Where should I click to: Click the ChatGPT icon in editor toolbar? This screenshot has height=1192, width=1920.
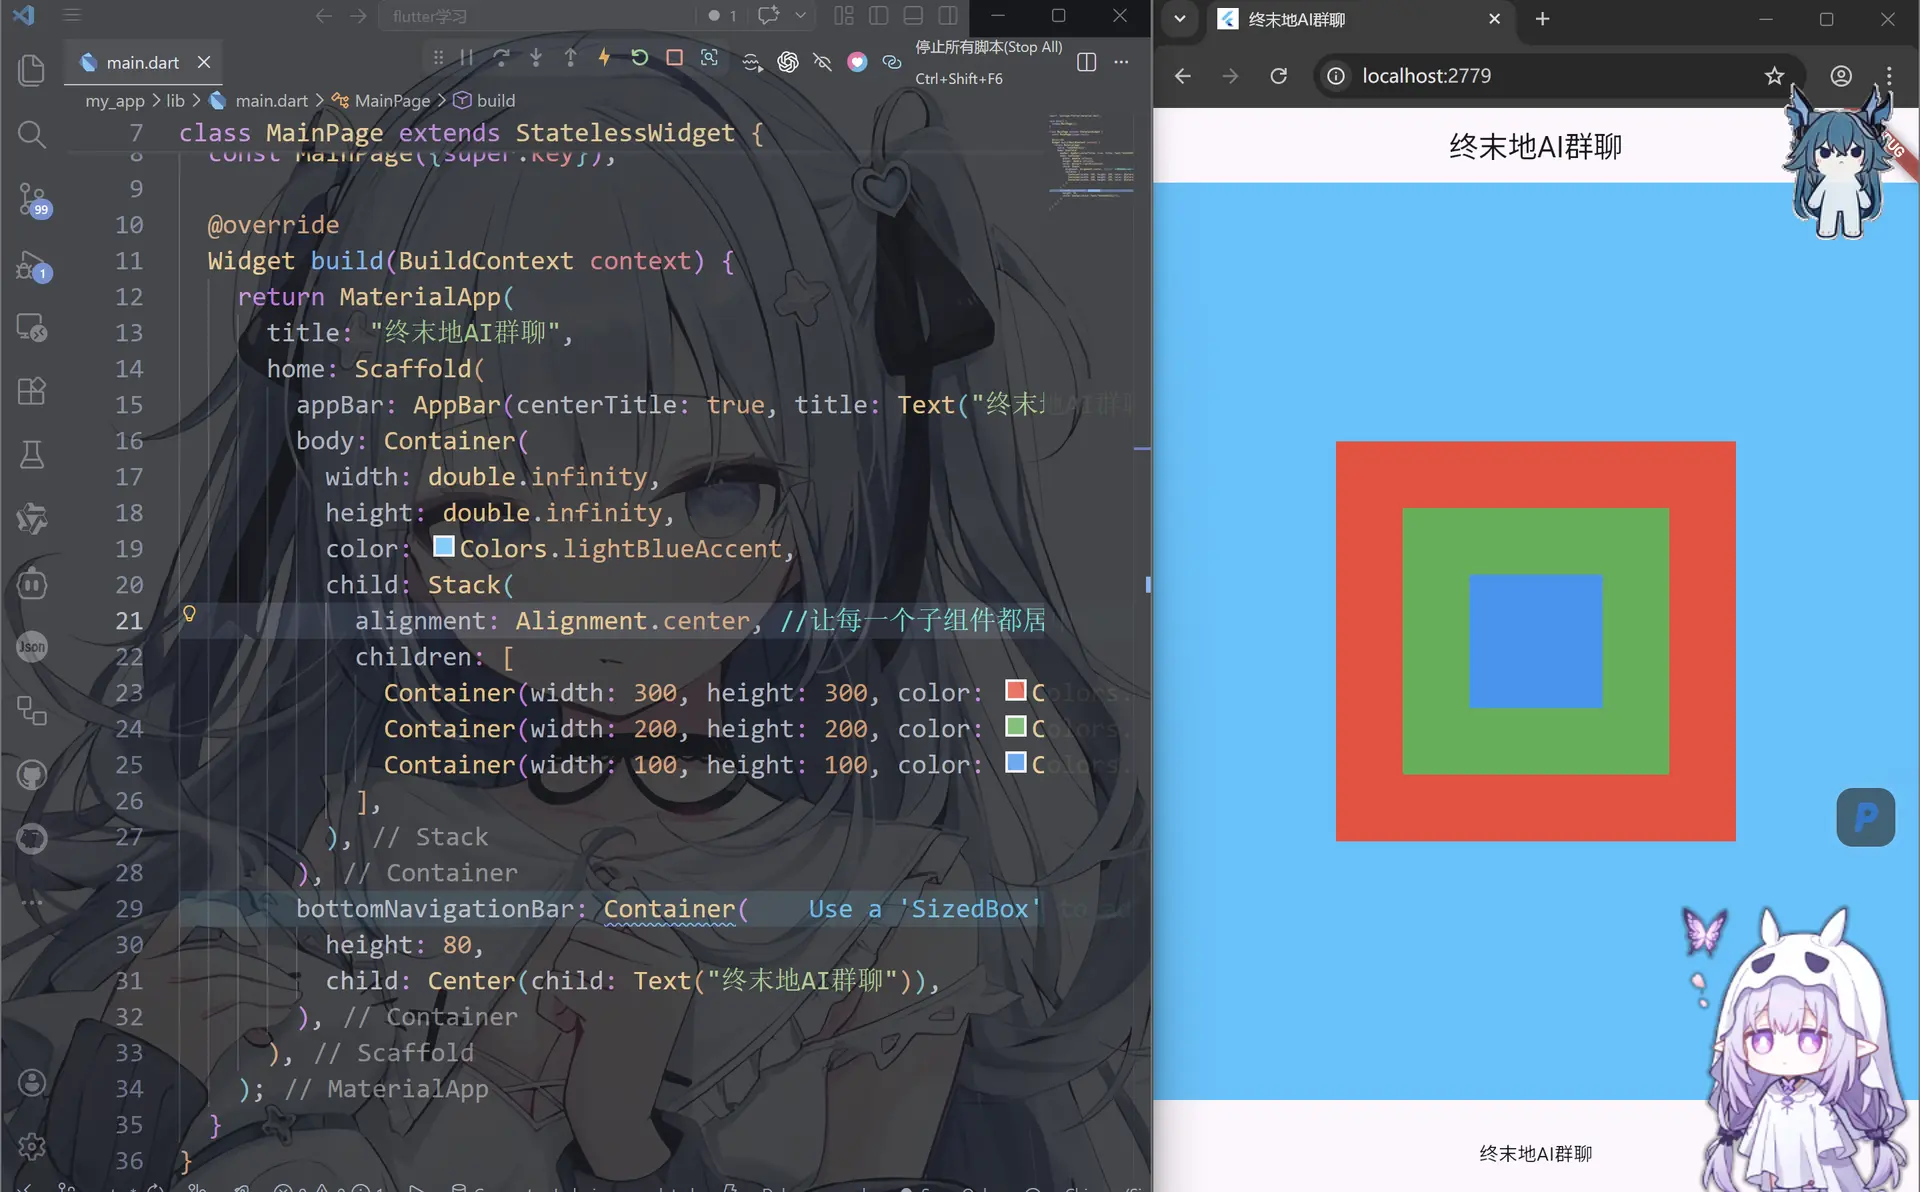[788, 62]
